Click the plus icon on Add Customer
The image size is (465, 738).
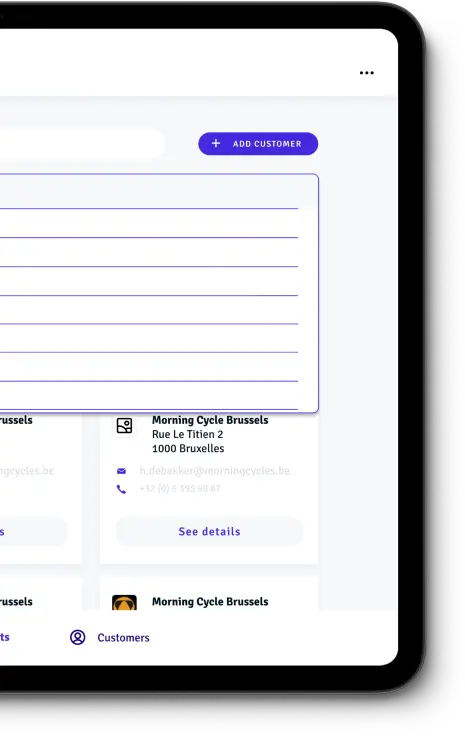[216, 143]
